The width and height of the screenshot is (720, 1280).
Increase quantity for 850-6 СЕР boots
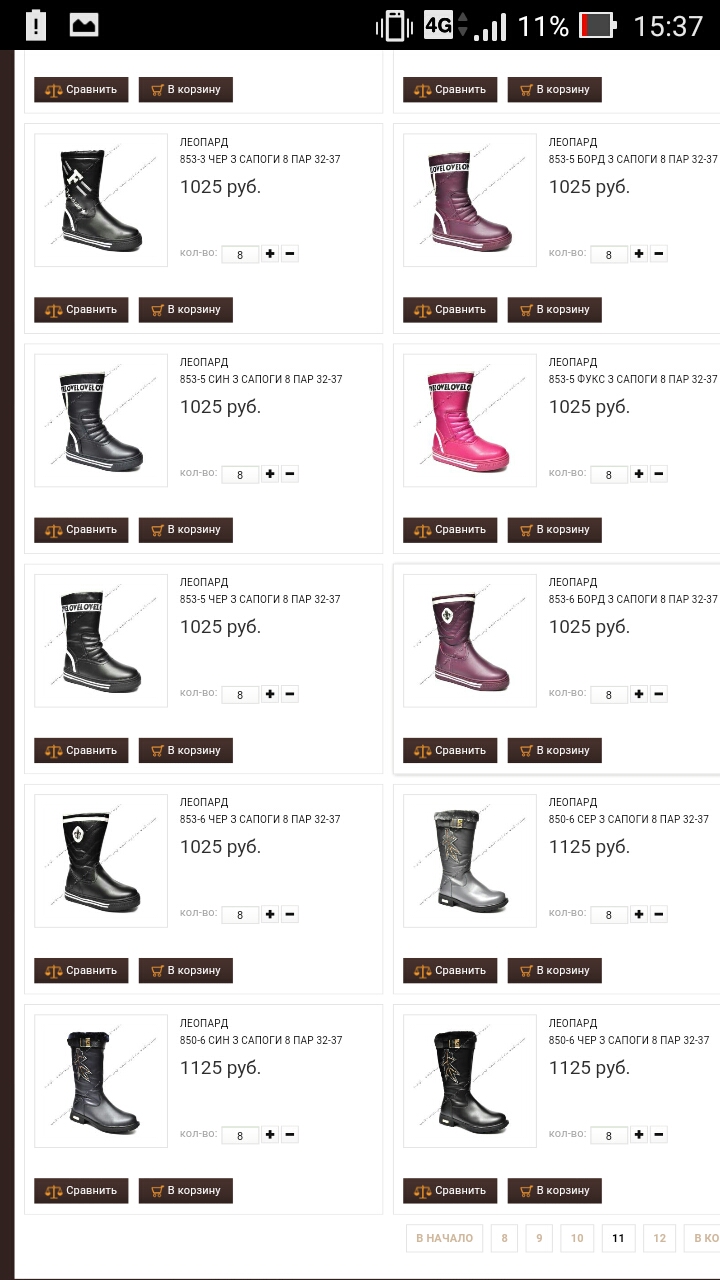tap(639, 914)
